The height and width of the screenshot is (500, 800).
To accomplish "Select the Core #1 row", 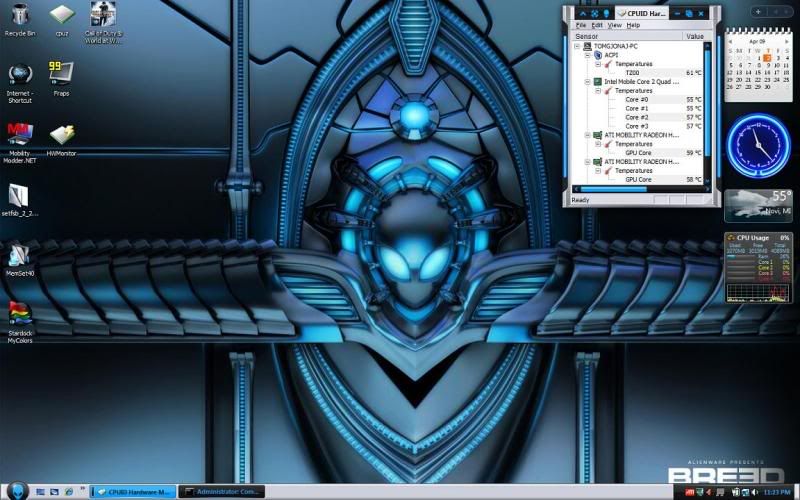I will (663, 108).
